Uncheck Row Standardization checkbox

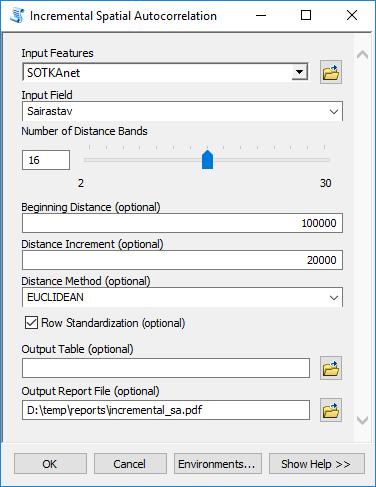point(31,323)
